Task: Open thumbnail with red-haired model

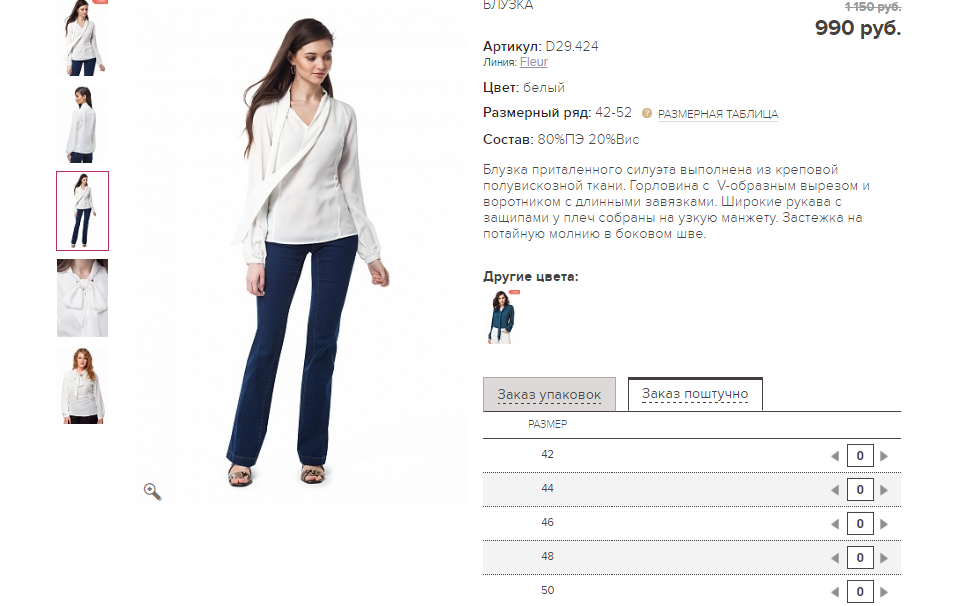Action: (x=82, y=385)
